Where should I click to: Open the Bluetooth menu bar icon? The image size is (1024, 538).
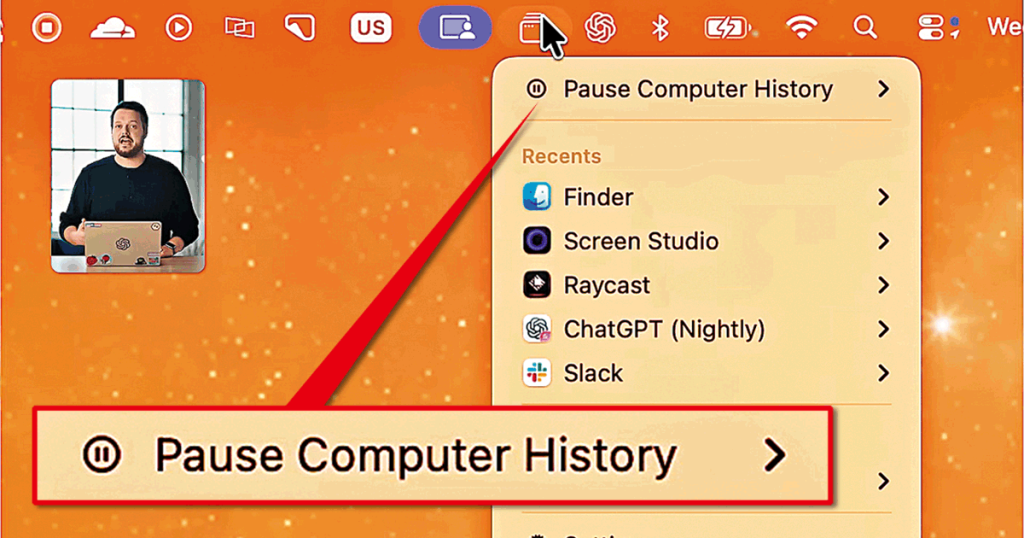pos(660,28)
